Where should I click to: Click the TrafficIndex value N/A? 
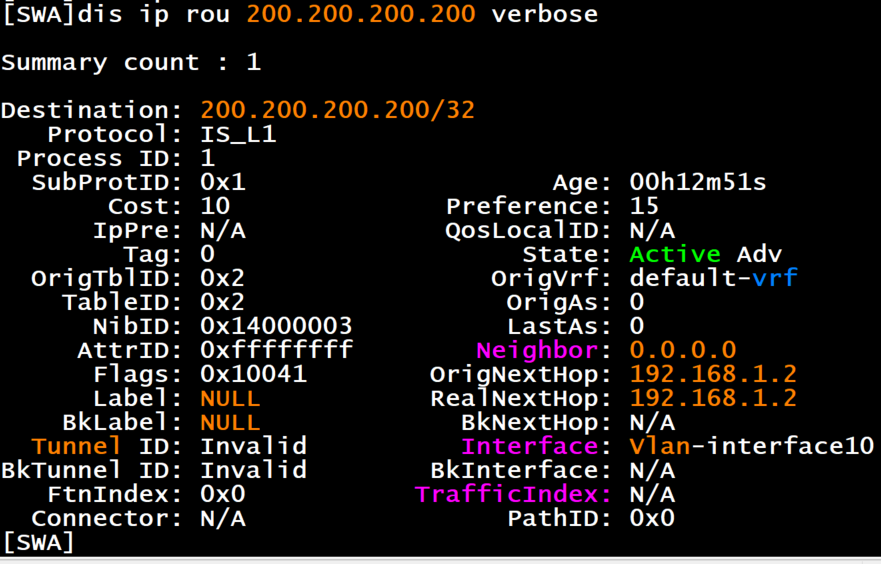[x=652, y=495]
